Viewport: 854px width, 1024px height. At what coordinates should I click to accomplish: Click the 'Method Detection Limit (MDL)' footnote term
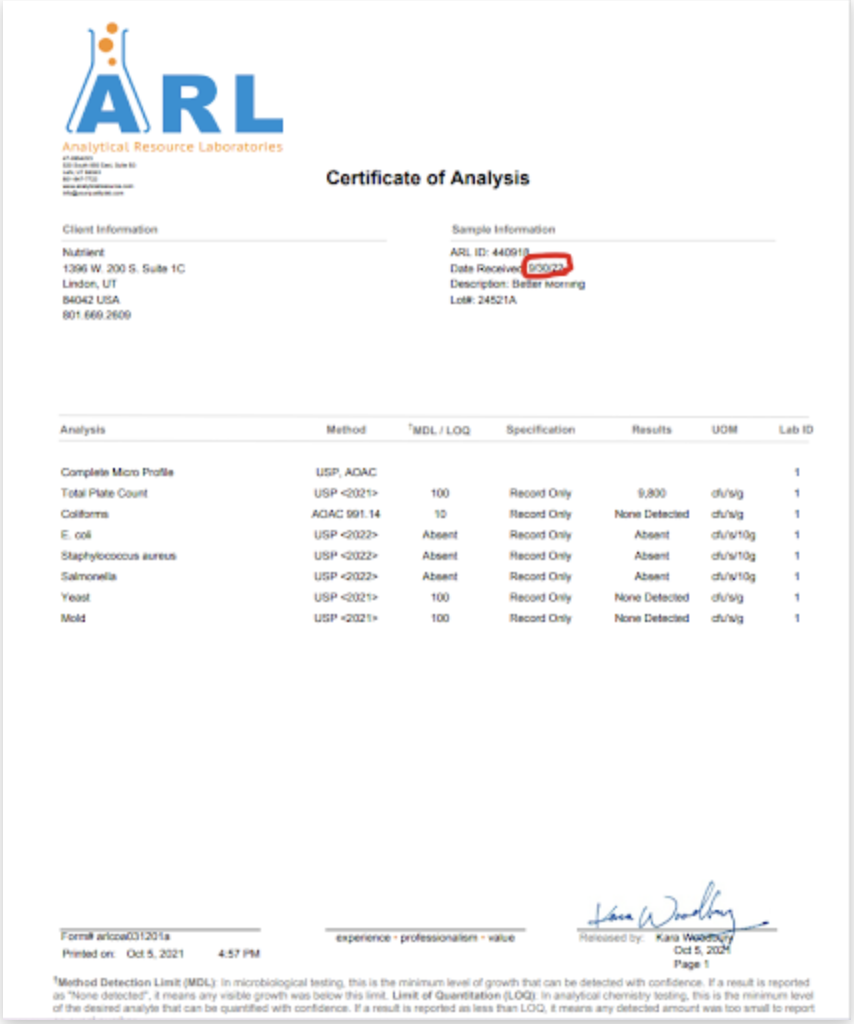136,982
